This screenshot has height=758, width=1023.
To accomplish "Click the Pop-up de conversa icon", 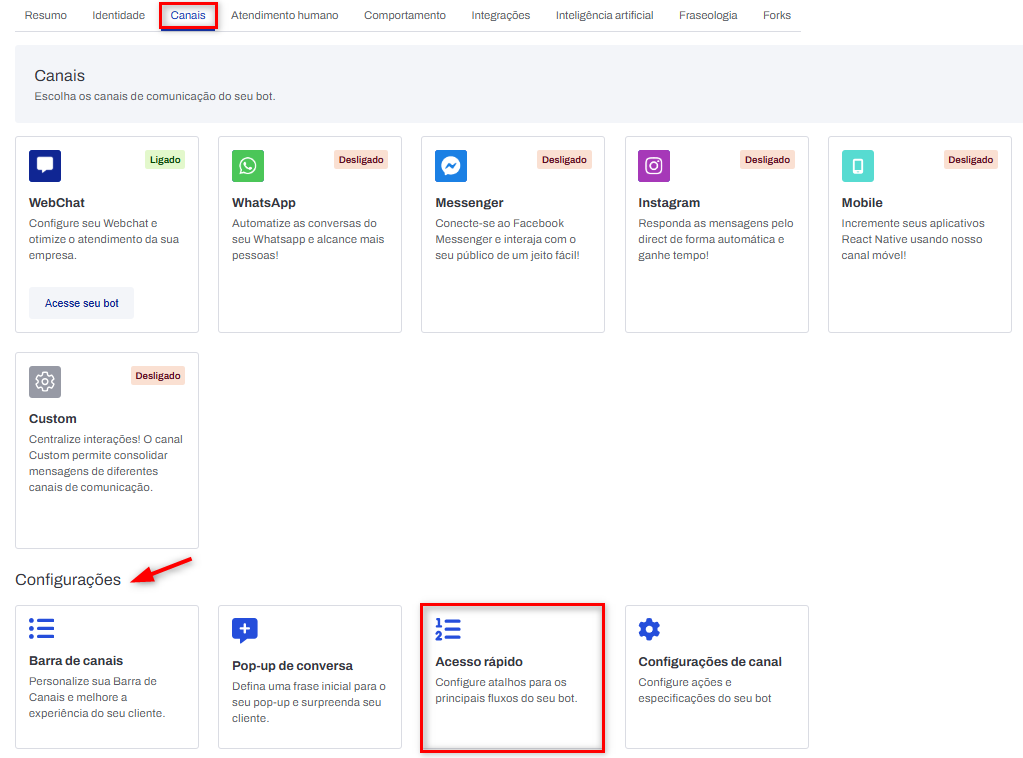I will tap(245, 630).
